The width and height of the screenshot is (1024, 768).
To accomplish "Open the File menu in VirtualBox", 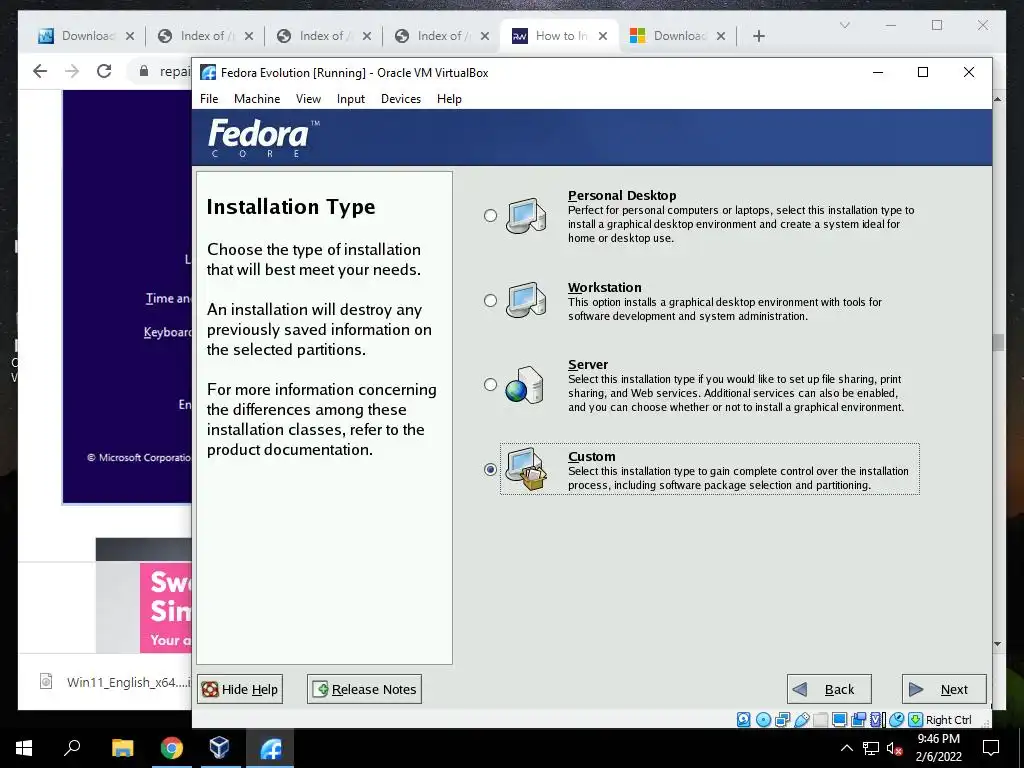I will point(209,99).
